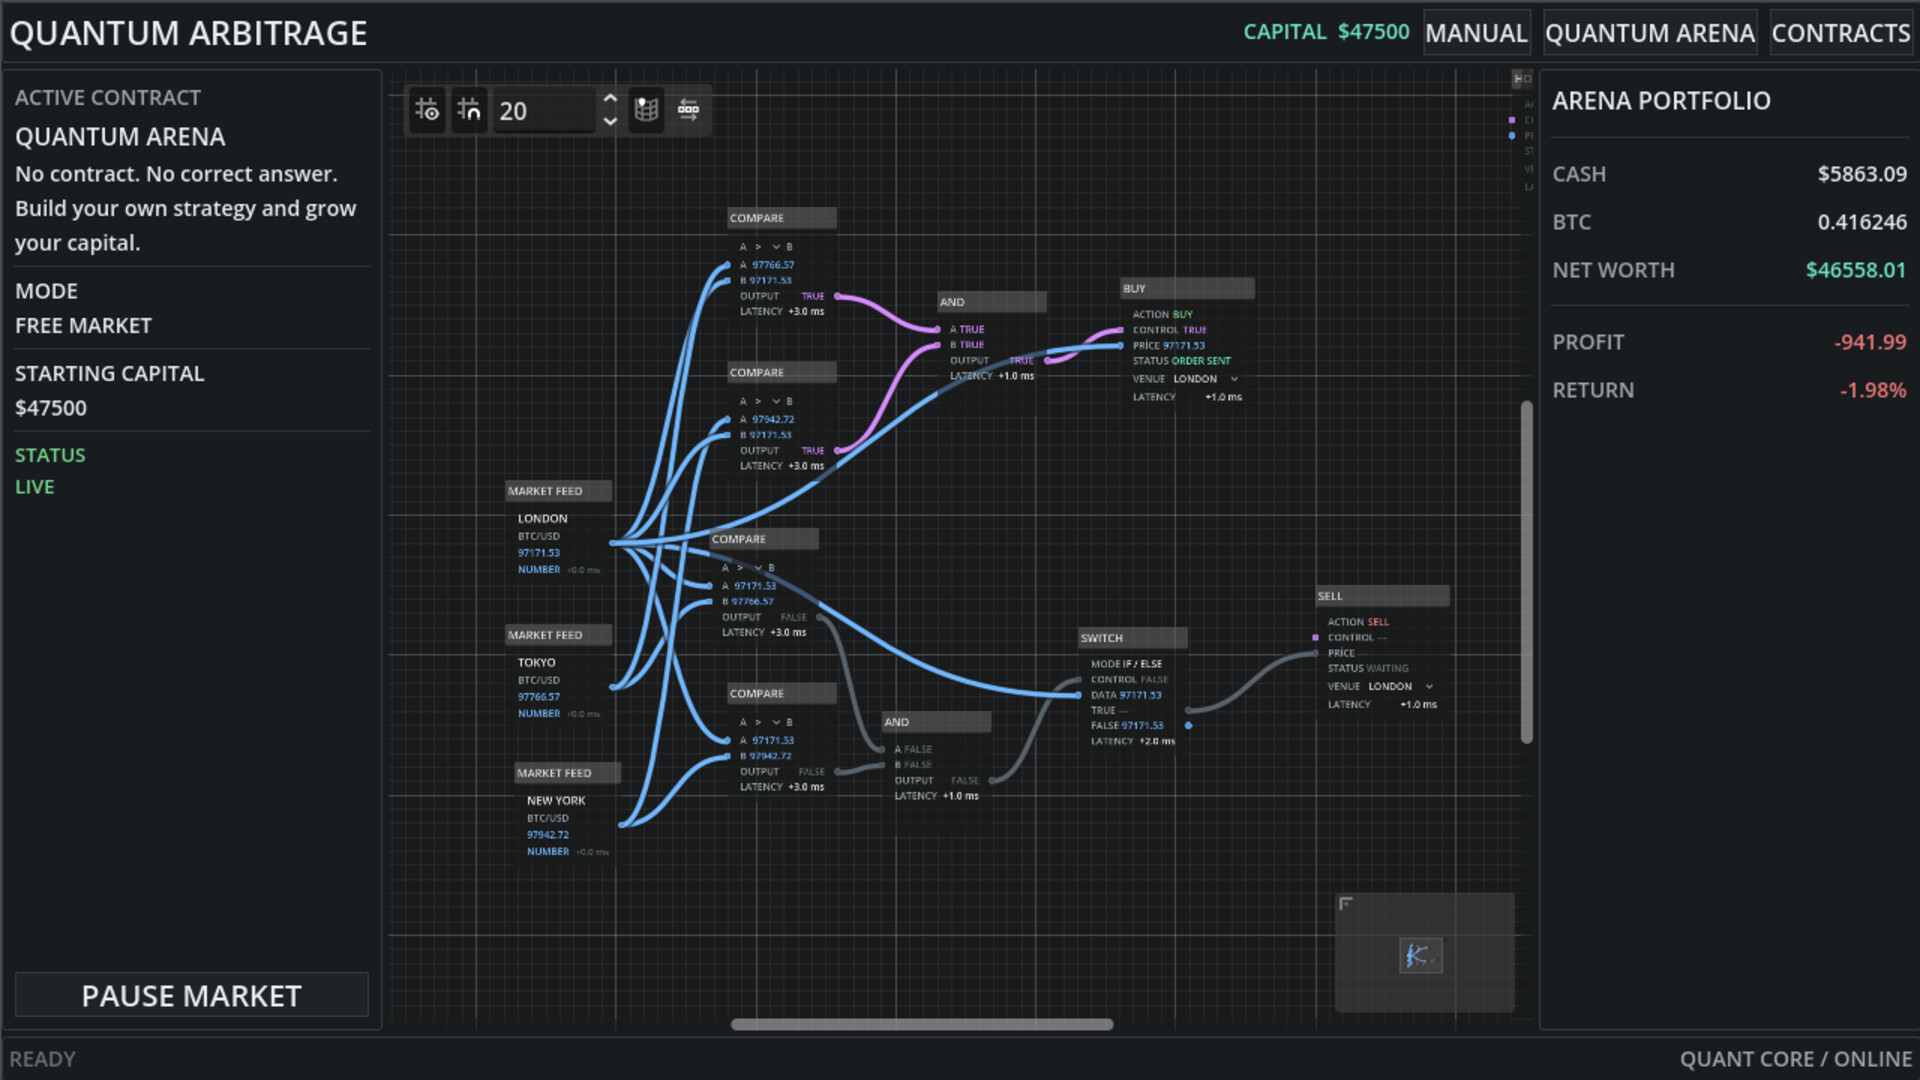Screen dimensions: 1920x1080
Task: Click the CAPITAL $47500 readout
Action: click(1326, 32)
